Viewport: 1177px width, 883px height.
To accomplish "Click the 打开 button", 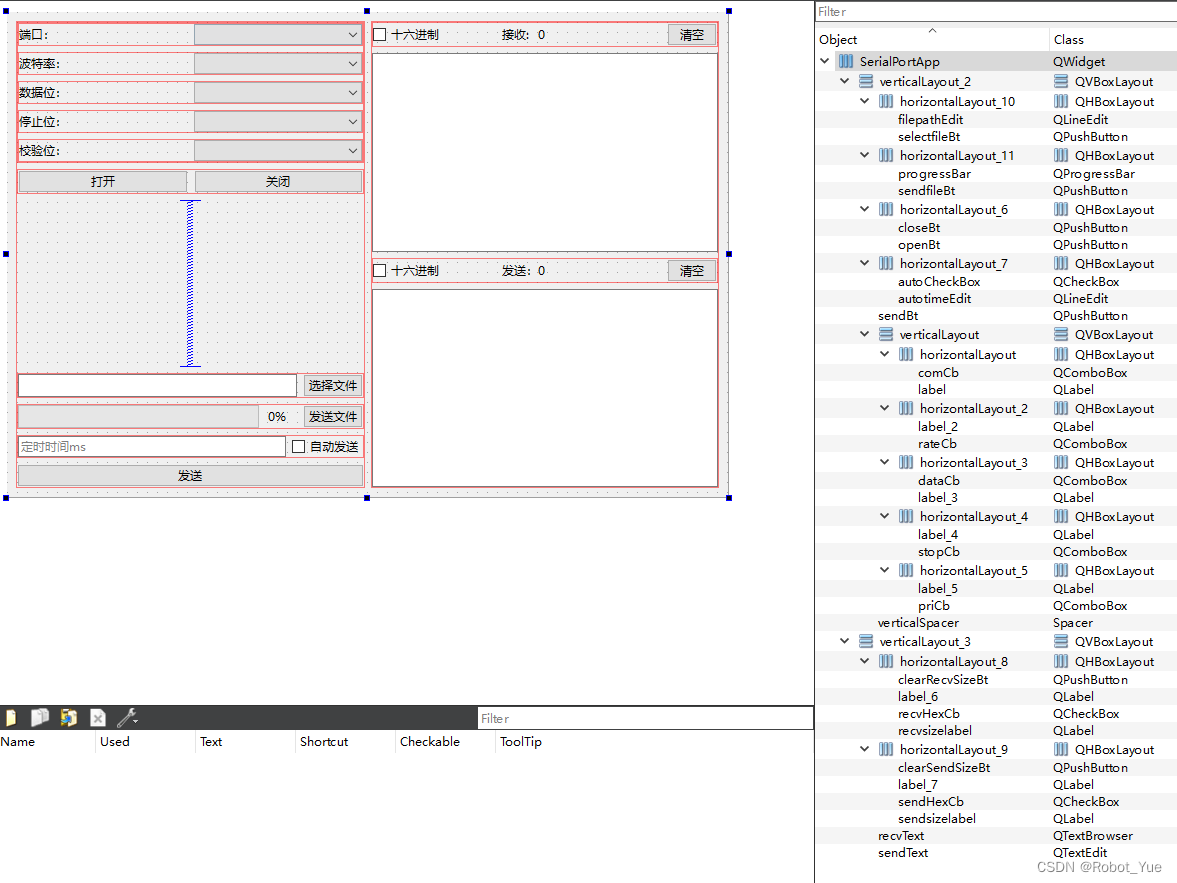I will (x=103, y=181).
